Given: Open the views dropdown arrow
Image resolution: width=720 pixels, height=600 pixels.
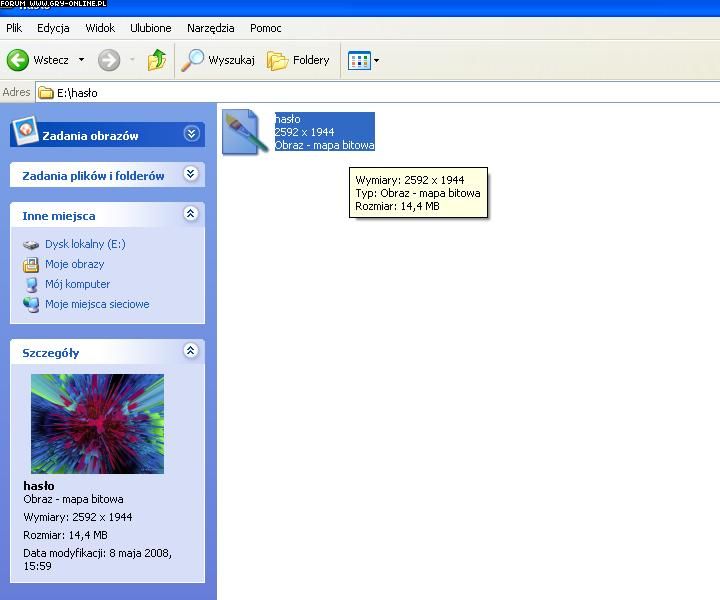Looking at the screenshot, I should tap(377, 61).
